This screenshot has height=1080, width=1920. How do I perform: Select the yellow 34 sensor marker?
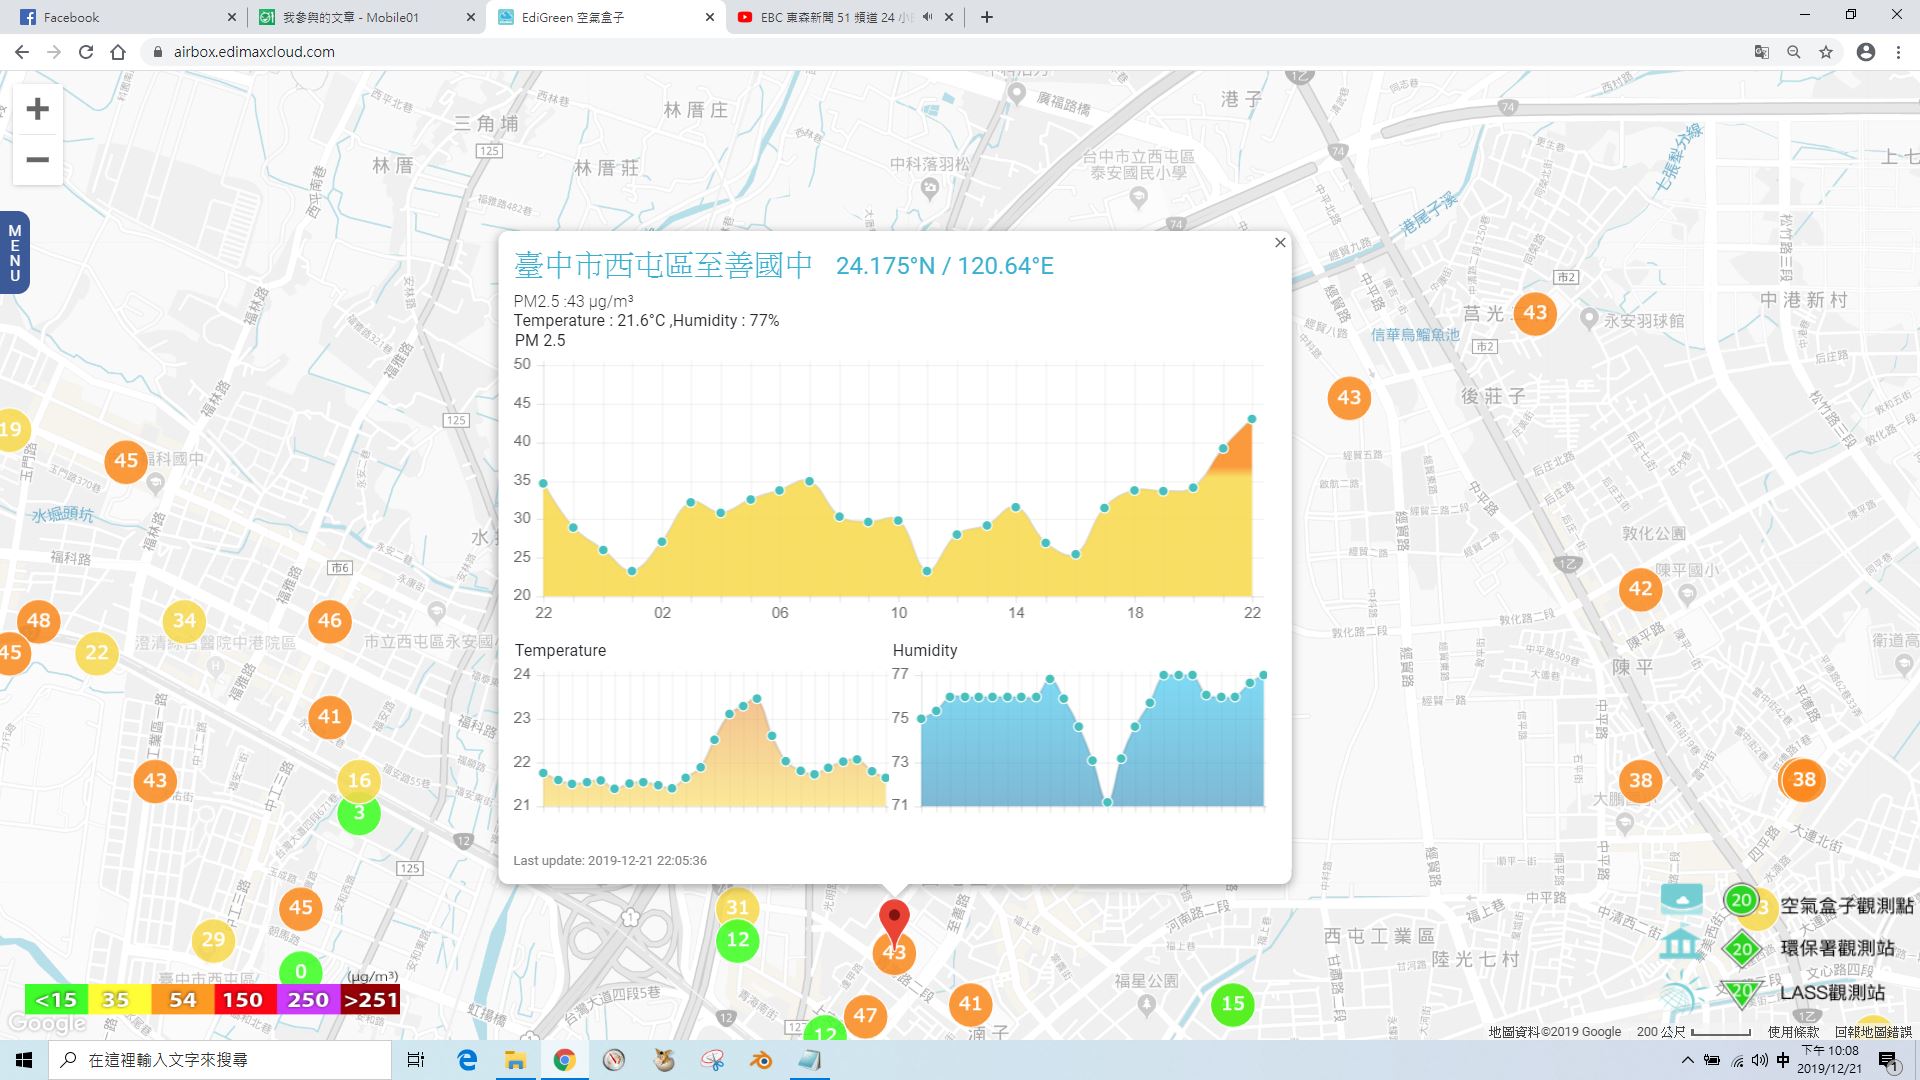click(x=184, y=620)
